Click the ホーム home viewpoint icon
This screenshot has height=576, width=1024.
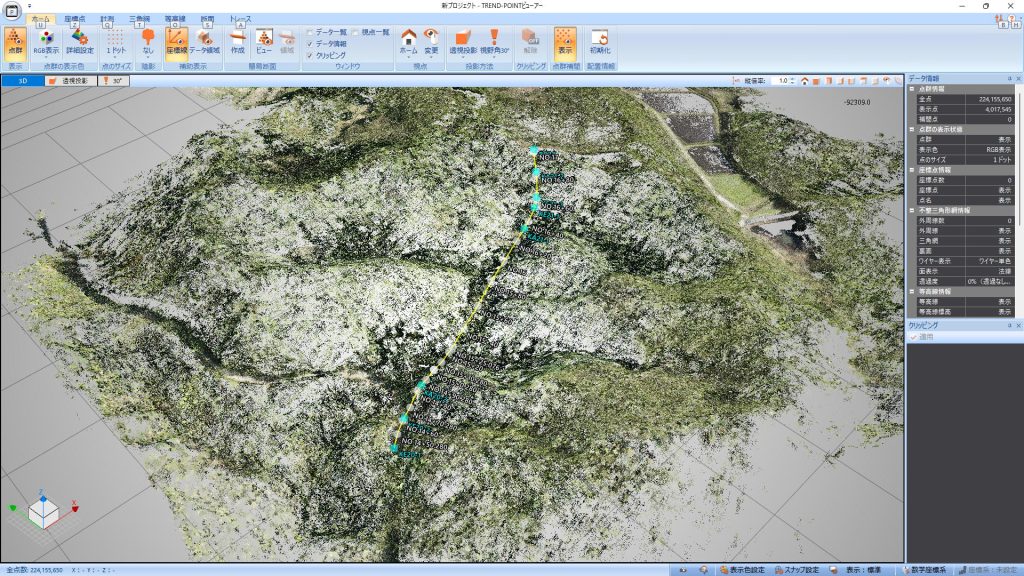[x=408, y=41]
